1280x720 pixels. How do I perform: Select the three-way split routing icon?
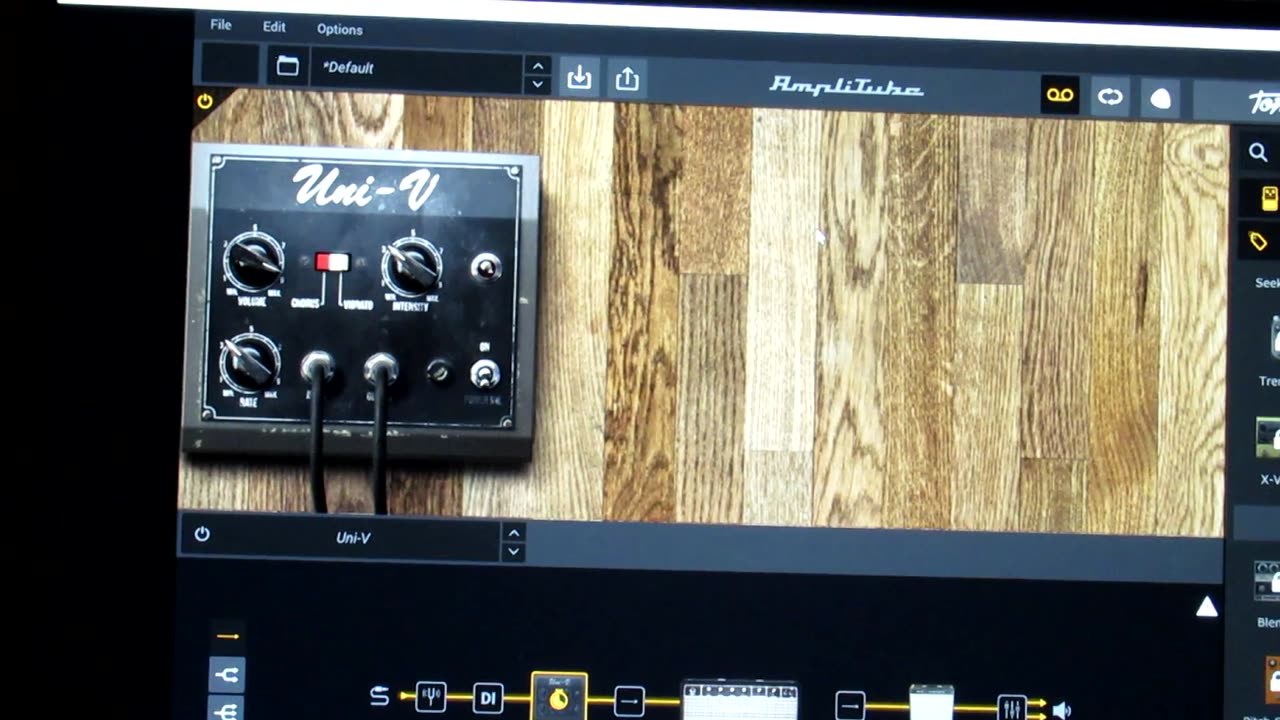[x=227, y=710]
